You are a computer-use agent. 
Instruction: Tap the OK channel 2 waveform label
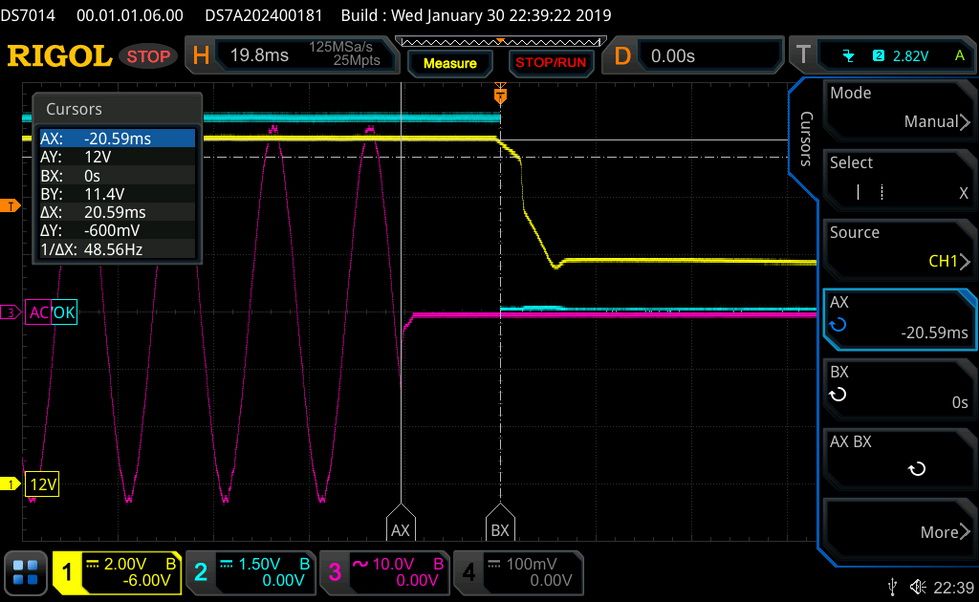[x=64, y=312]
